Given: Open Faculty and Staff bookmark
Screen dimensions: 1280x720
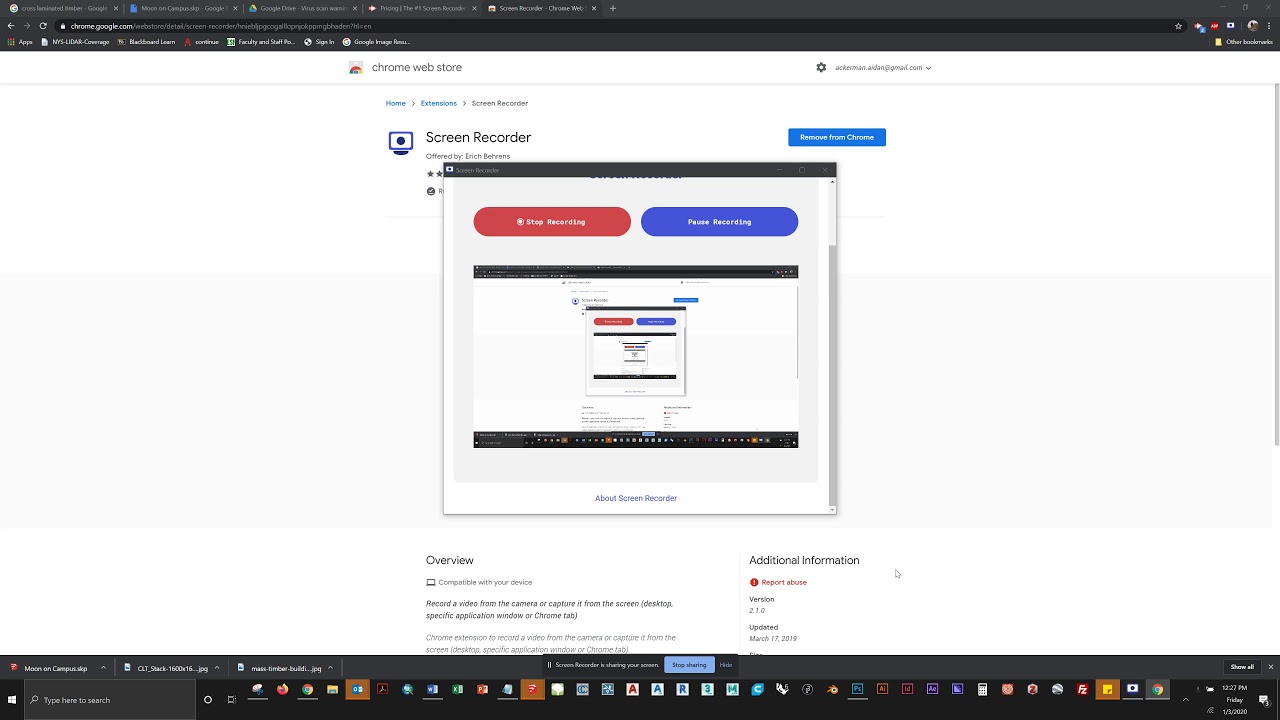Looking at the screenshot, I should coord(261,42).
